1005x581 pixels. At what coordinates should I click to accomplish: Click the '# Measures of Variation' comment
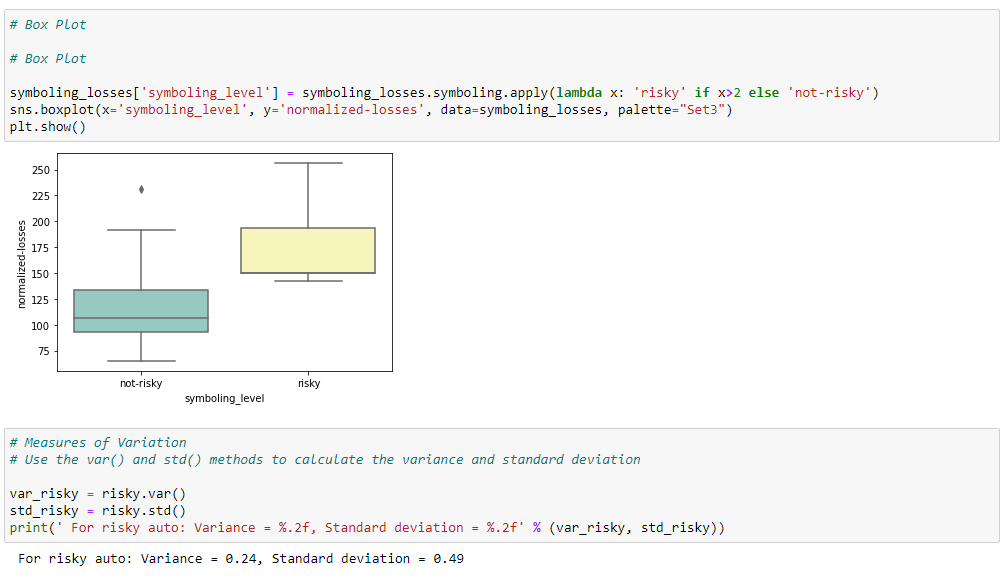[98, 442]
